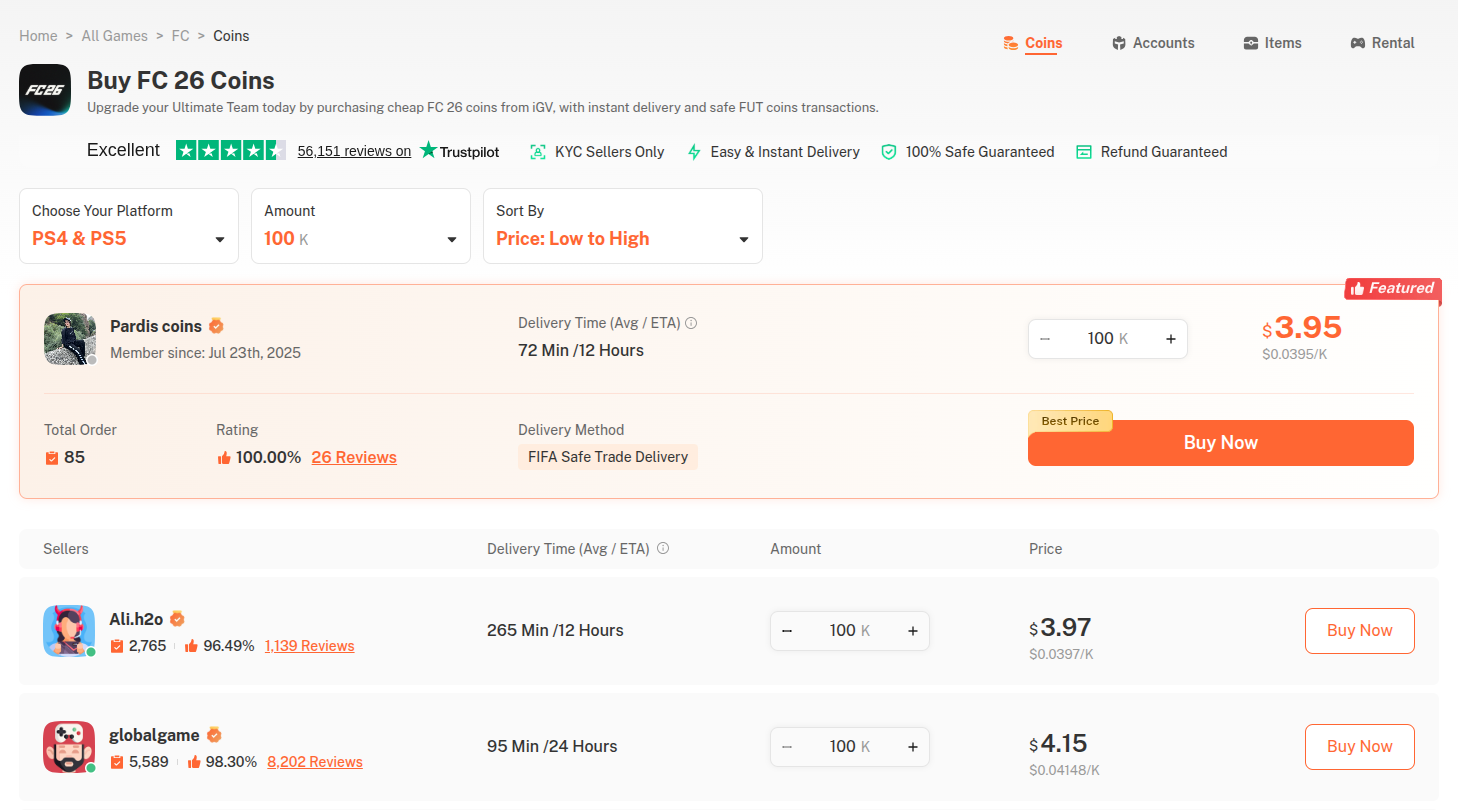
Task: Expand the Amount dropdown
Action: tap(360, 226)
